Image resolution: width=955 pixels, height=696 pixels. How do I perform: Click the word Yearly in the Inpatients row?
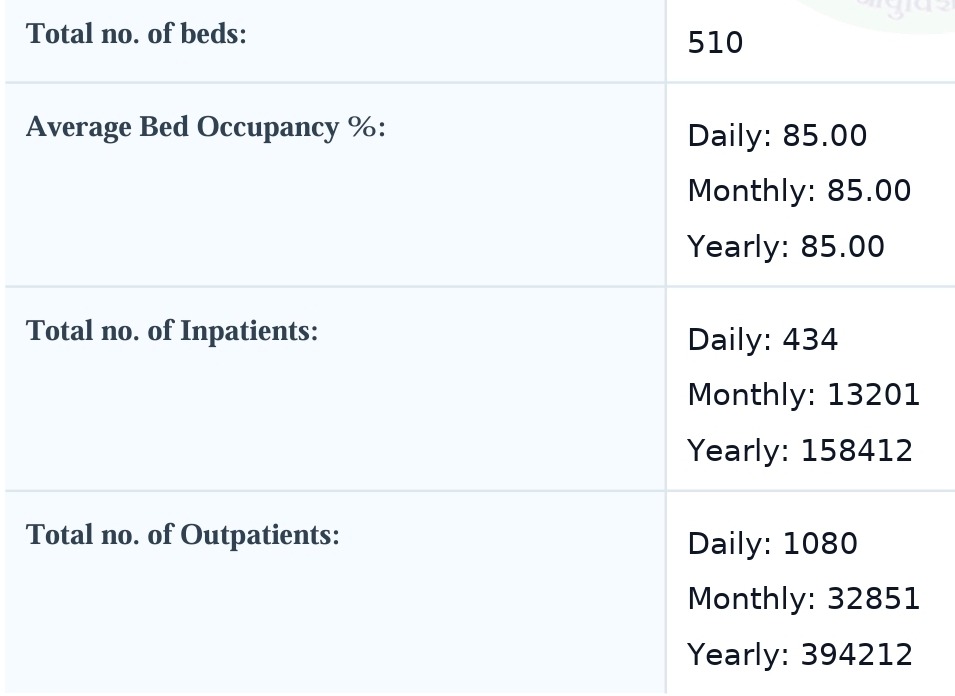pyautogui.click(x=738, y=451)
